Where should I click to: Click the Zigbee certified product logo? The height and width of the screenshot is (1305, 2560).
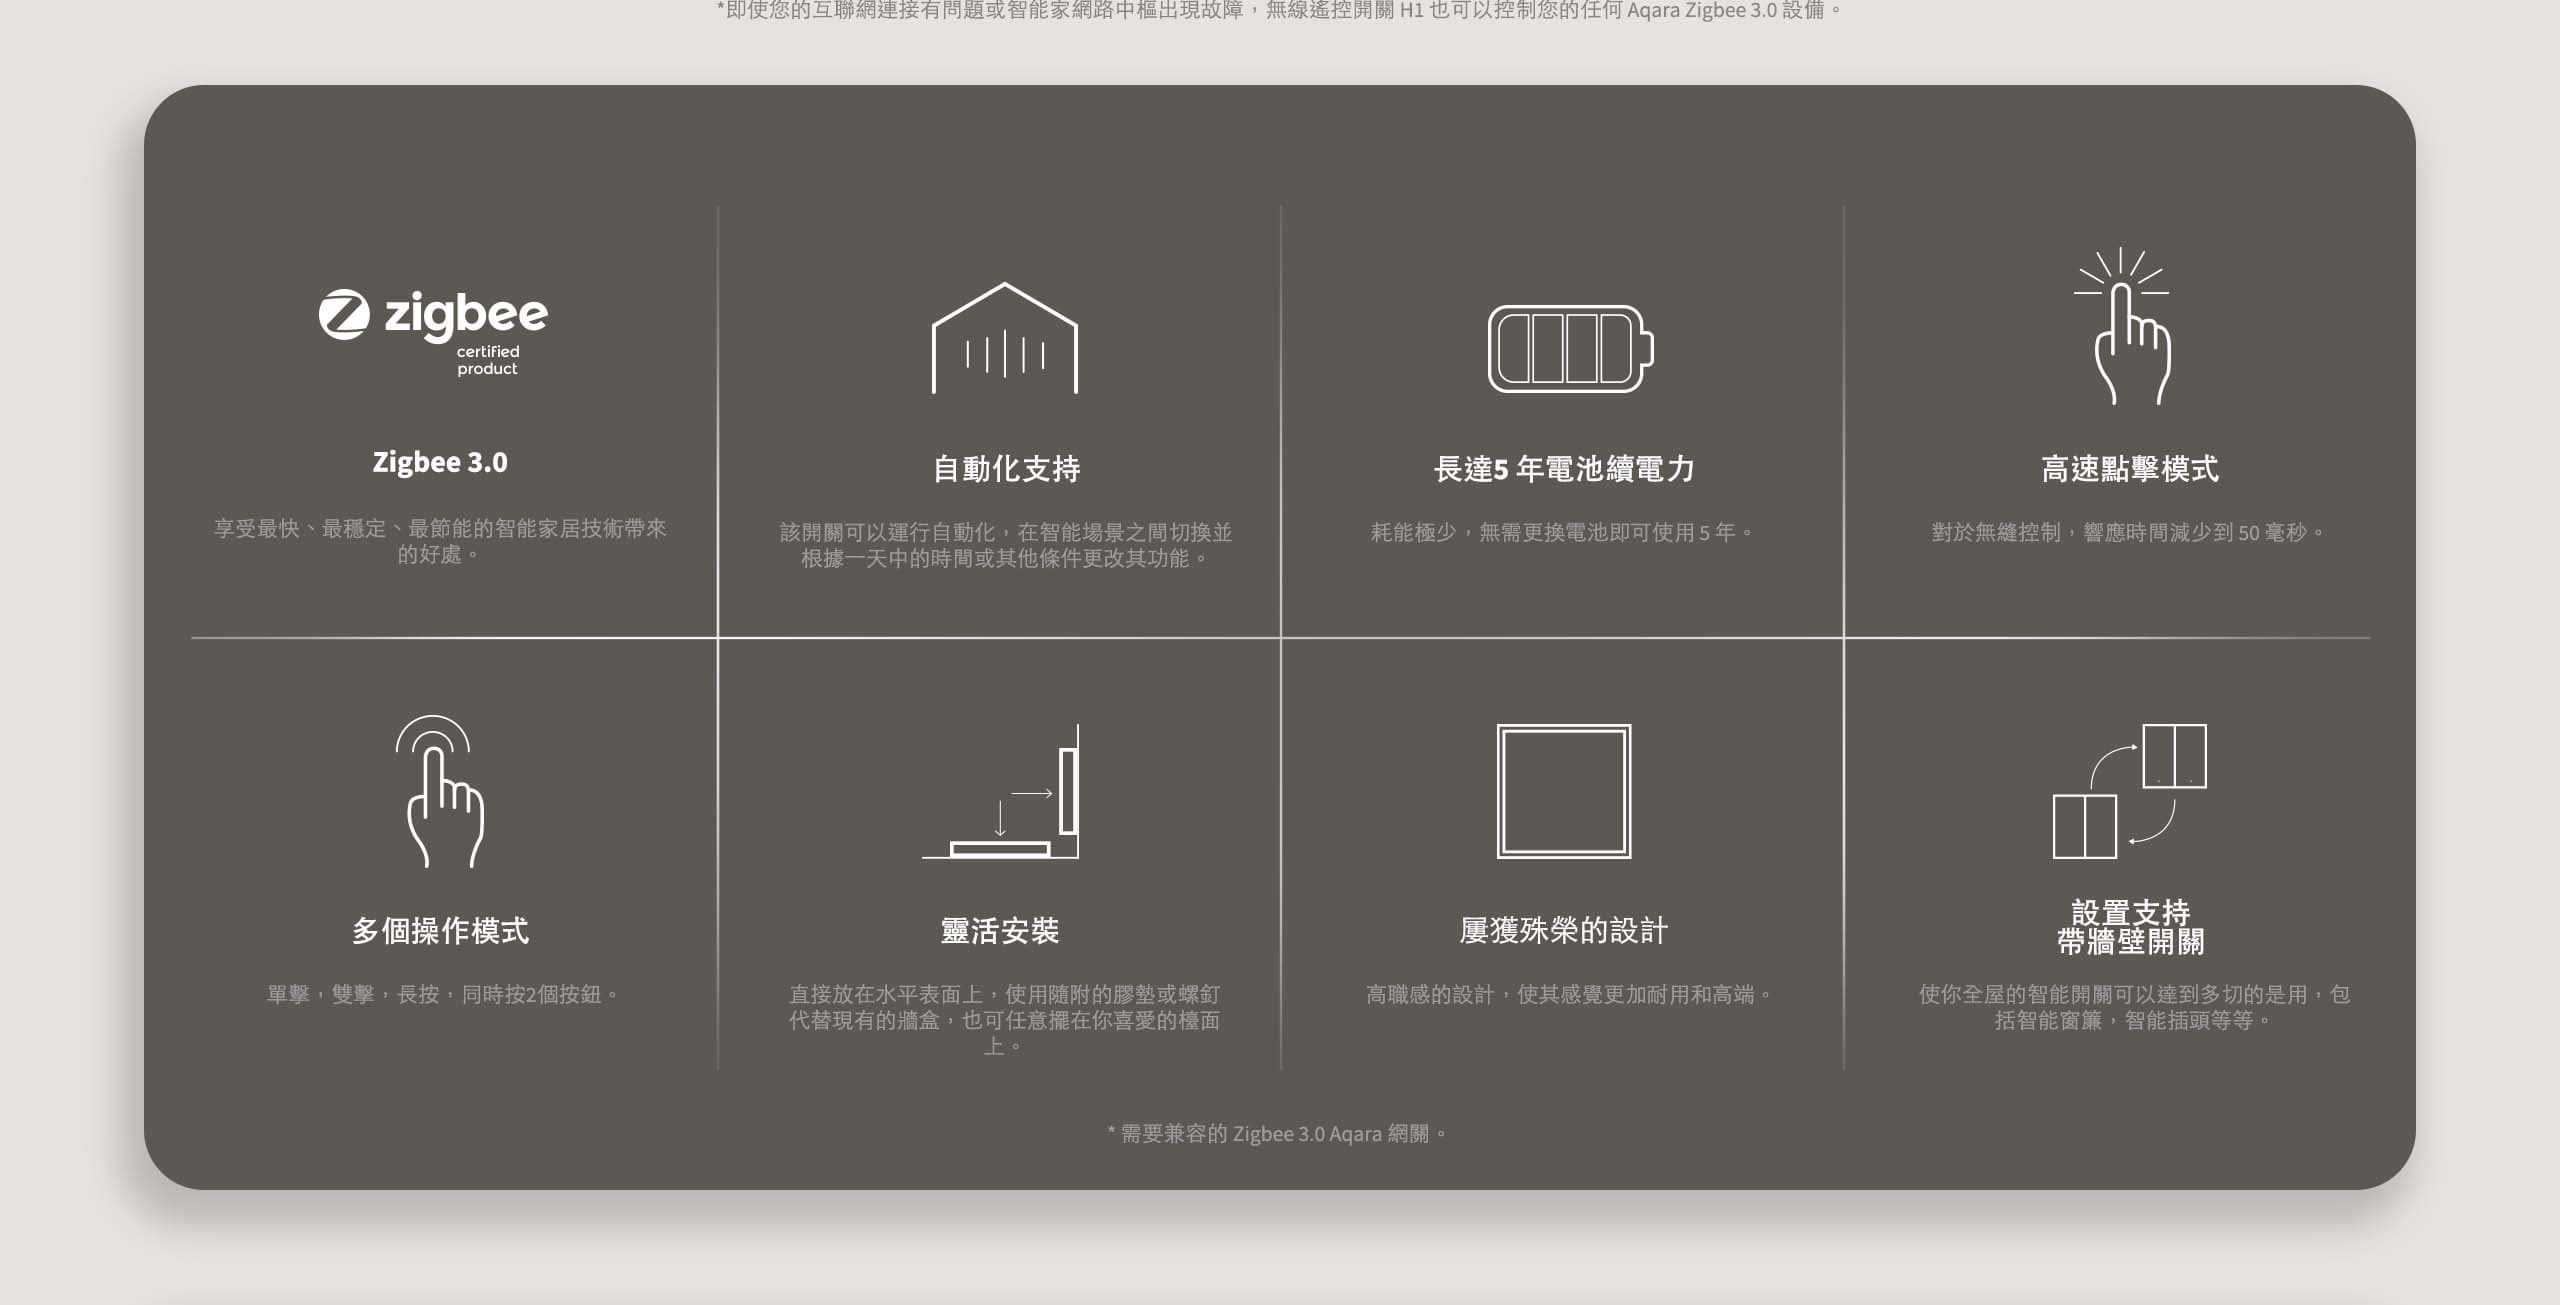[x=433, y=332]
